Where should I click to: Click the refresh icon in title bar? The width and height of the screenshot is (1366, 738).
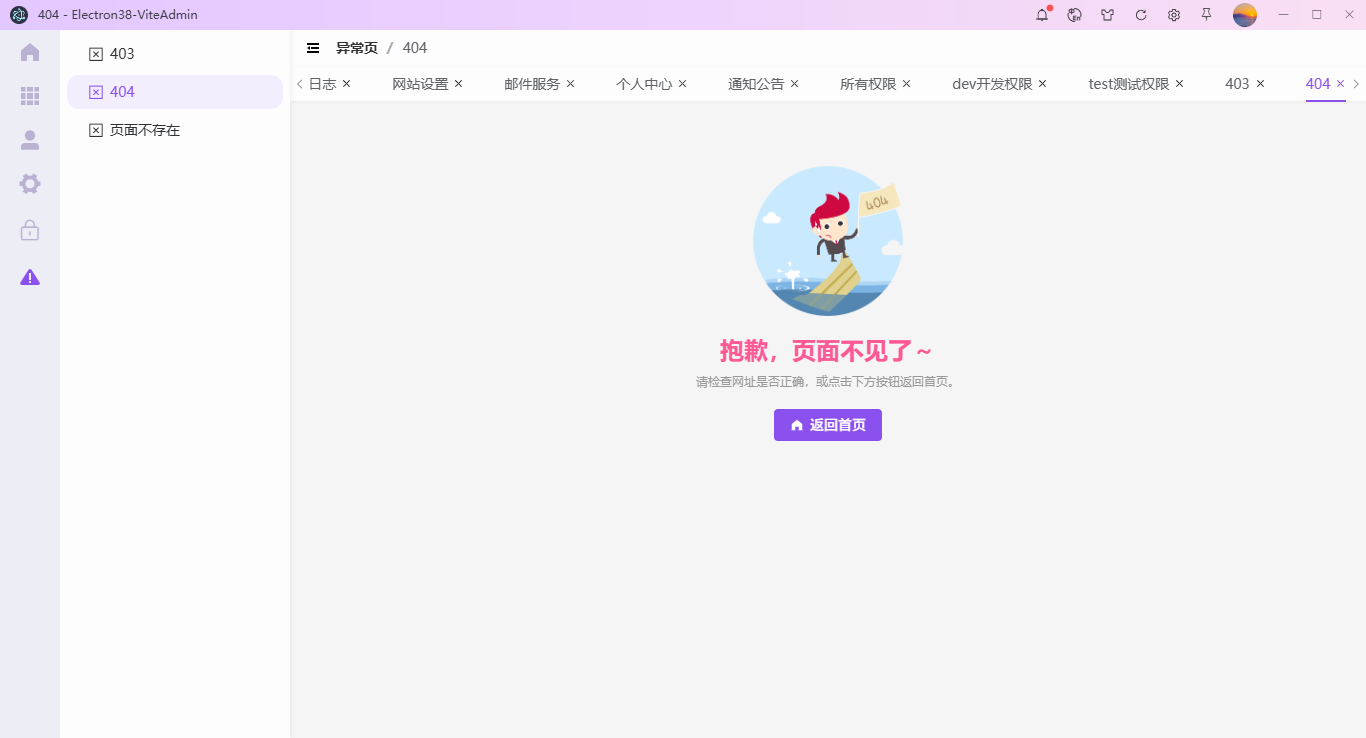click(x=1141, y=15)
